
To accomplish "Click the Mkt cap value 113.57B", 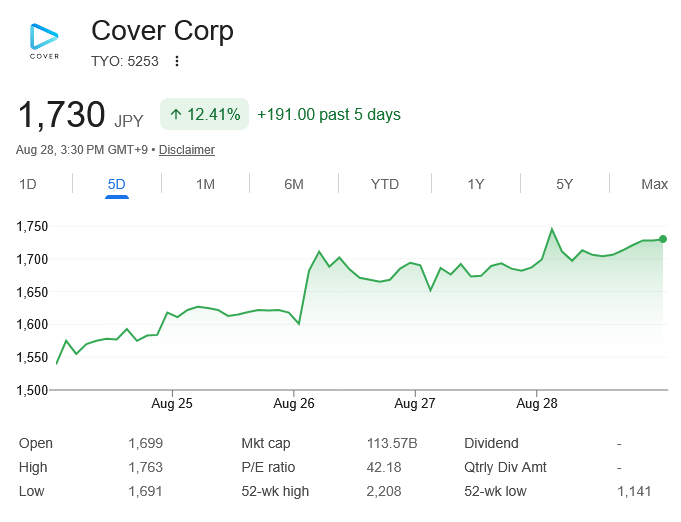I will click(392, 443).
